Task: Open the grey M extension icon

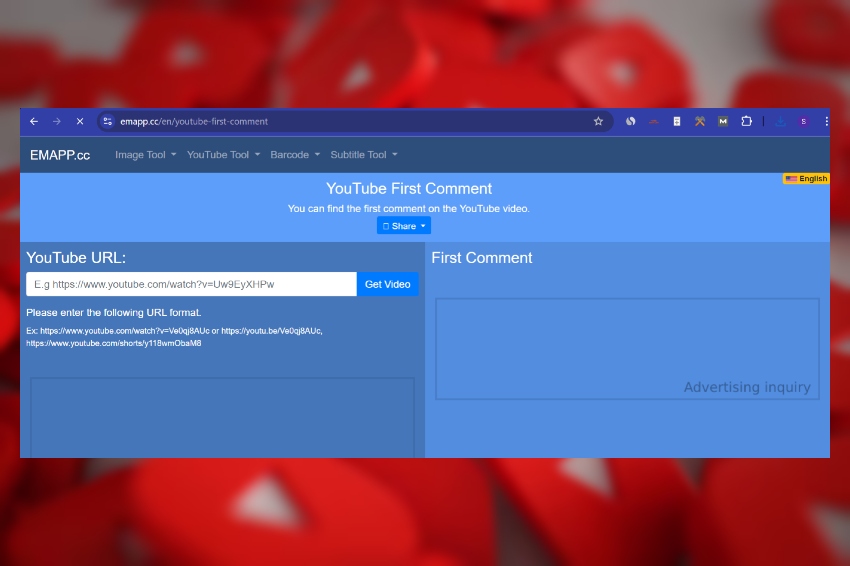Action: pyautogui.click(x=723, y=121)
